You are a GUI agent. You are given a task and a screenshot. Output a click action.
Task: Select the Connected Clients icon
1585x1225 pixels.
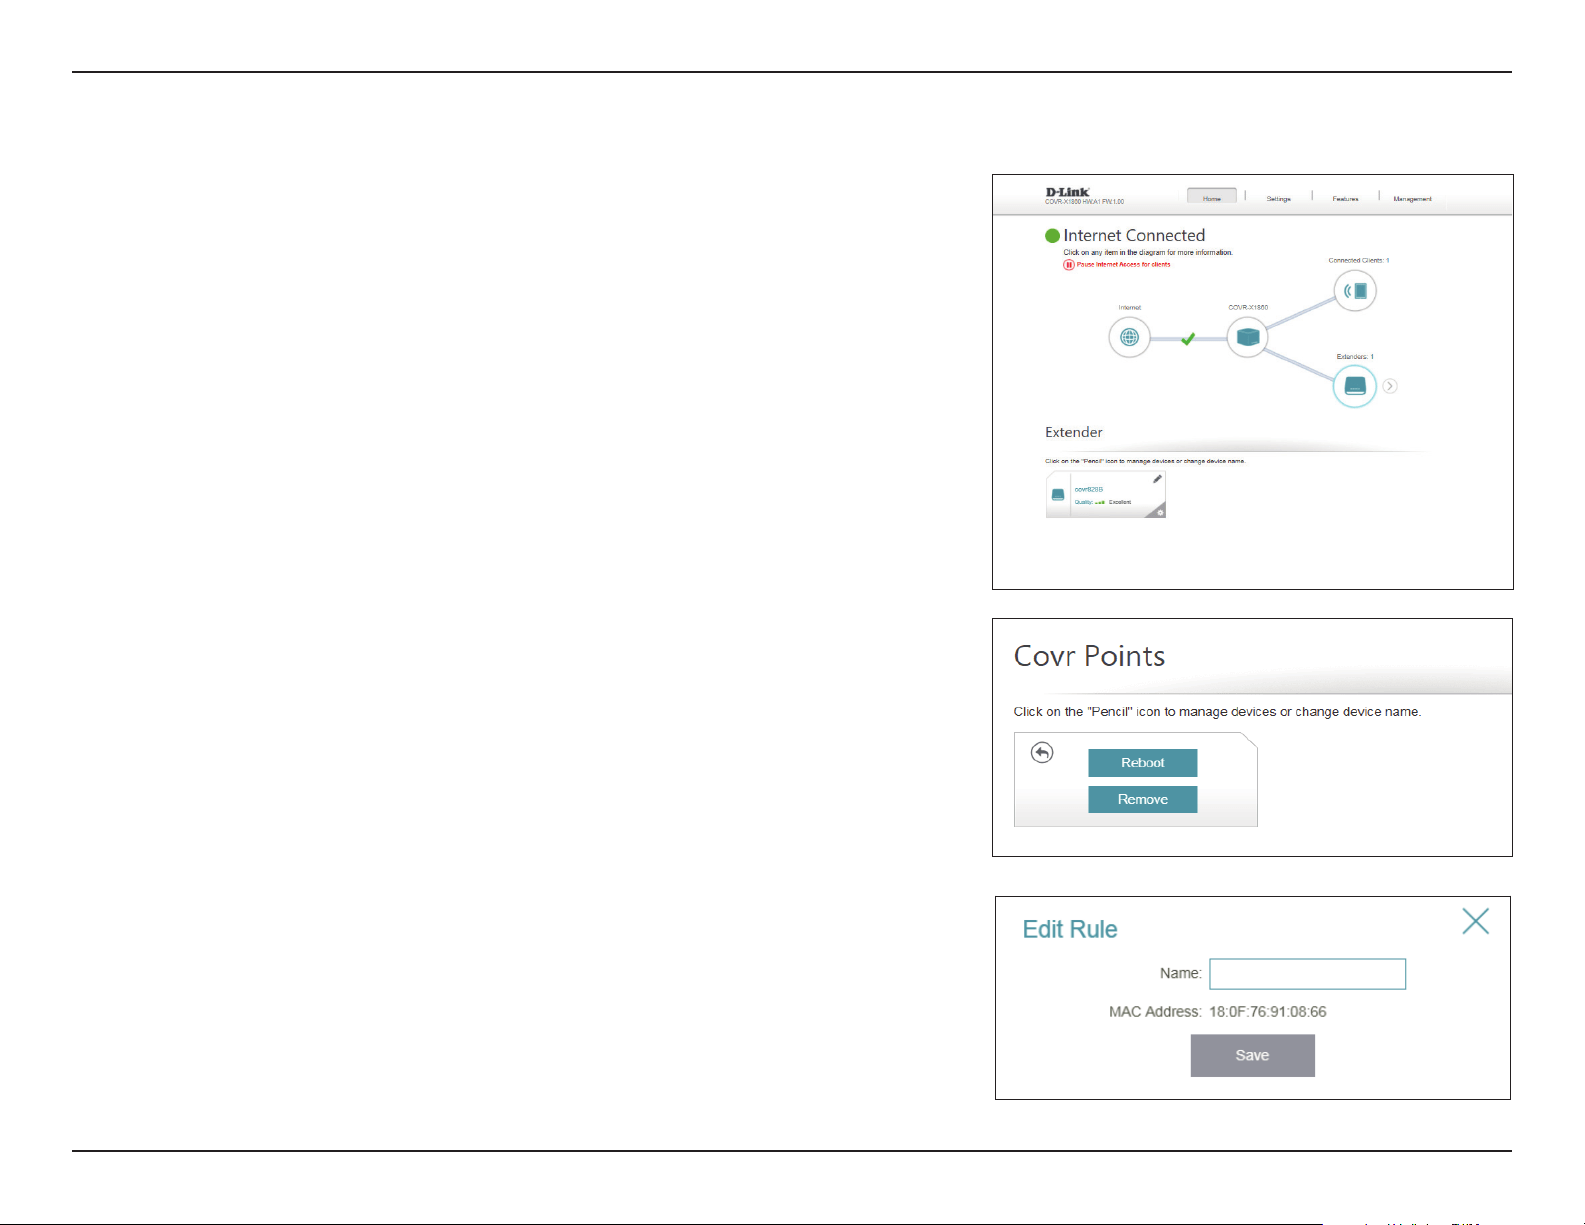(x=1355, y=291)
